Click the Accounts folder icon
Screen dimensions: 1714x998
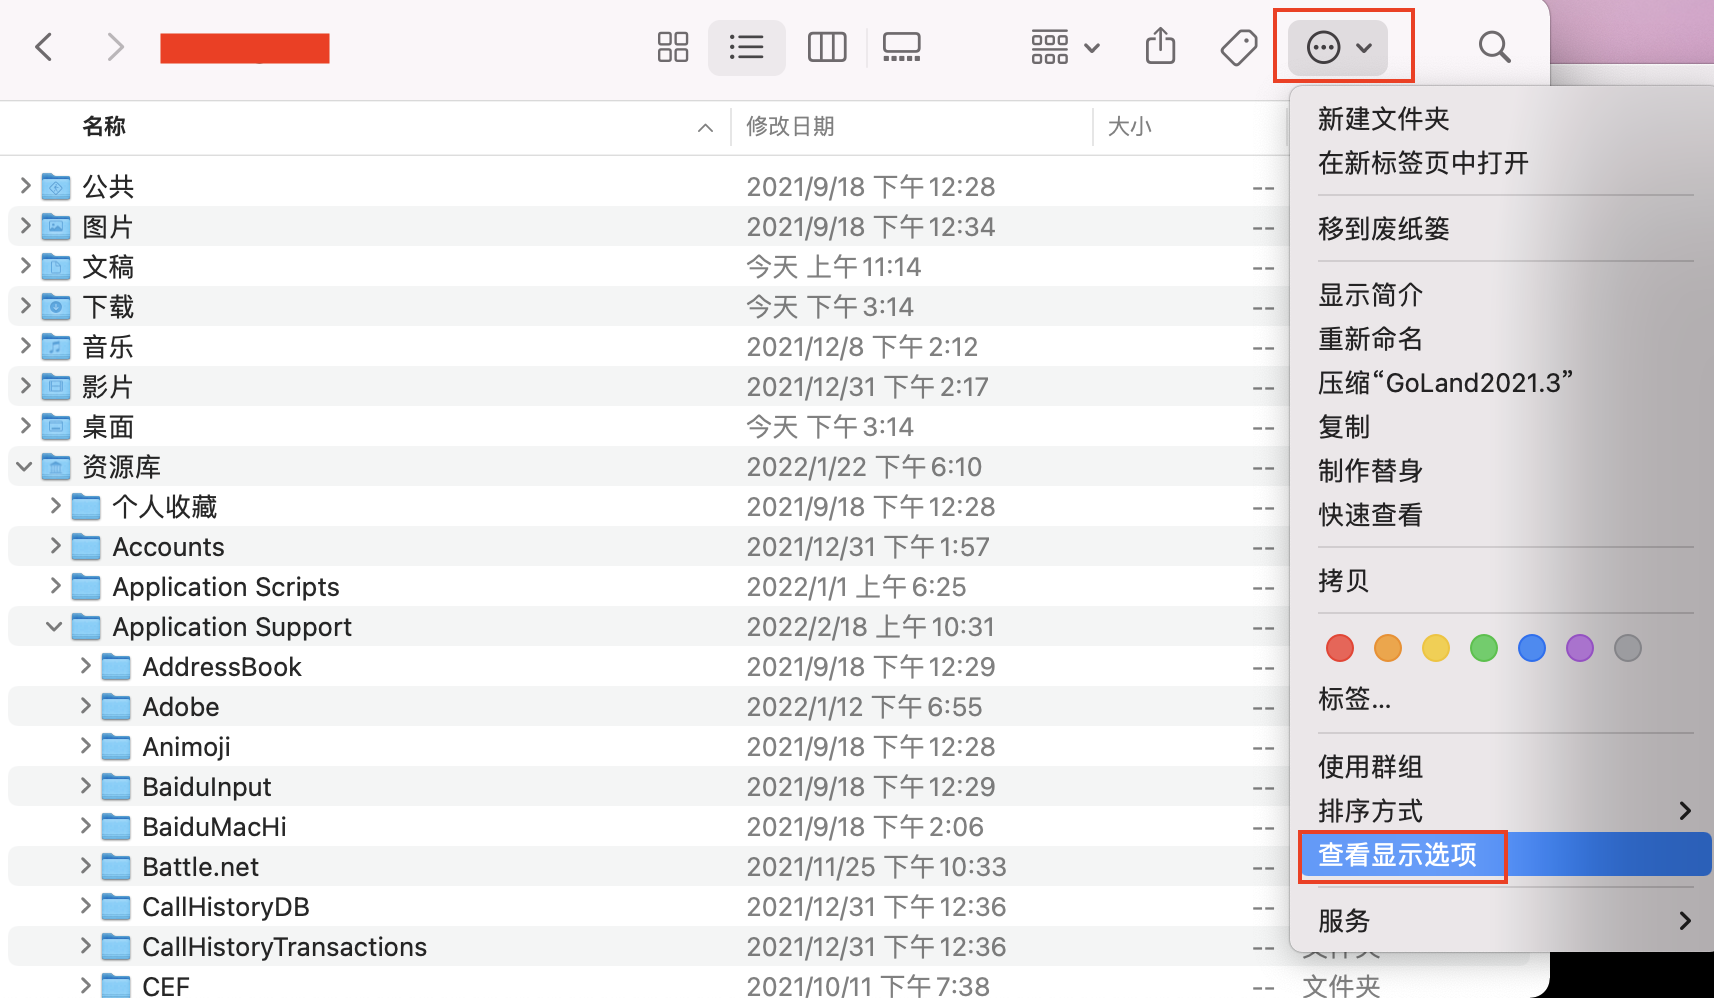(x=86, y=547)
